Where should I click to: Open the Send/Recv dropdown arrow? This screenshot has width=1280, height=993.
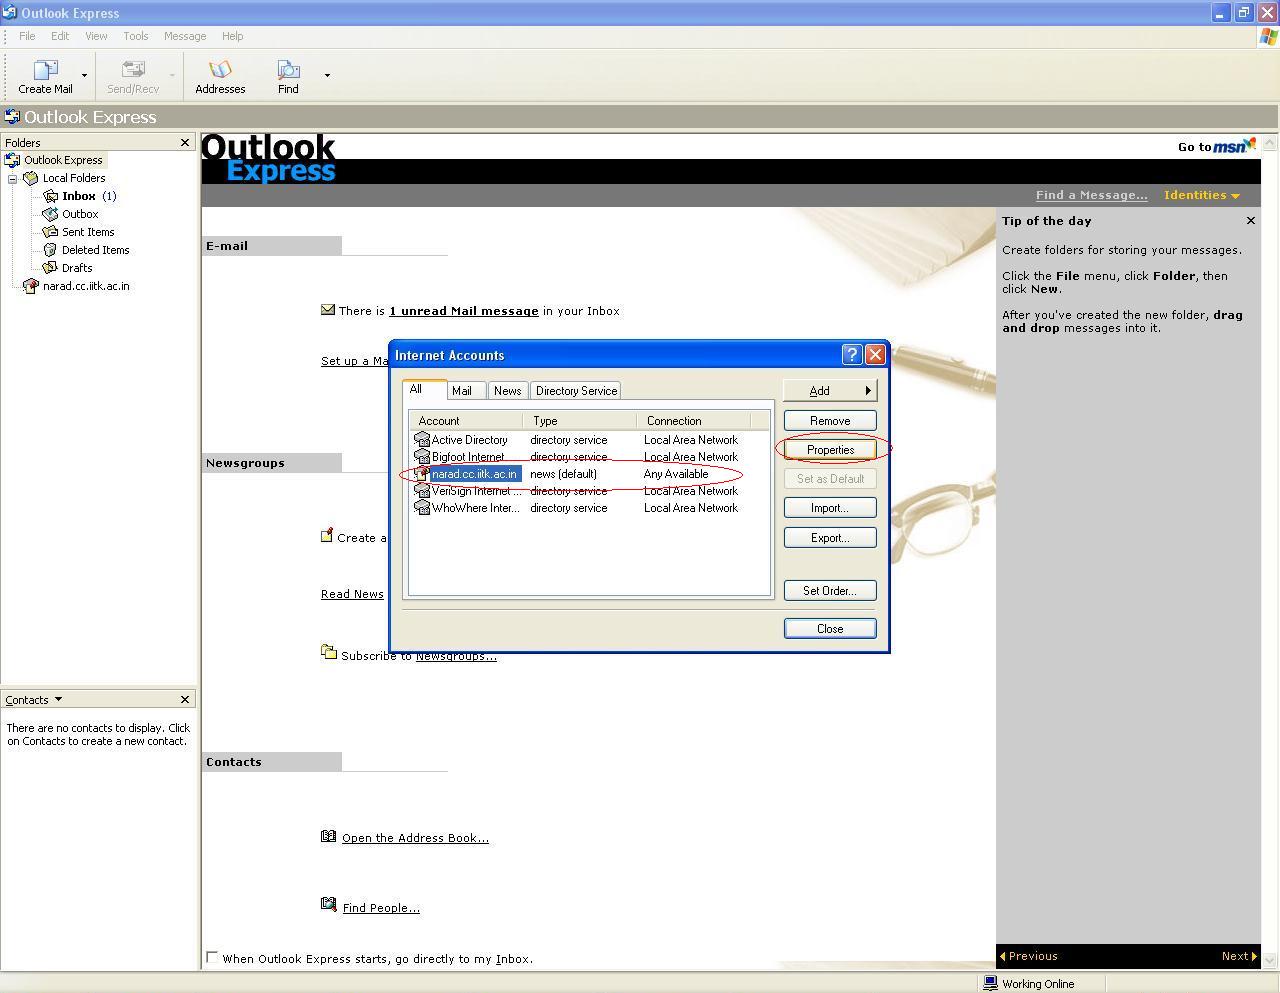pos(172,75)
